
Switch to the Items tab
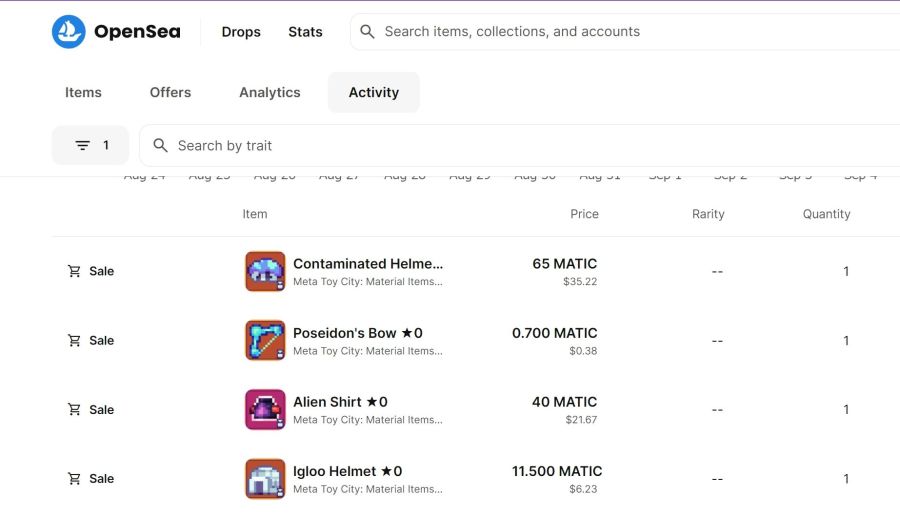[83, 92]
